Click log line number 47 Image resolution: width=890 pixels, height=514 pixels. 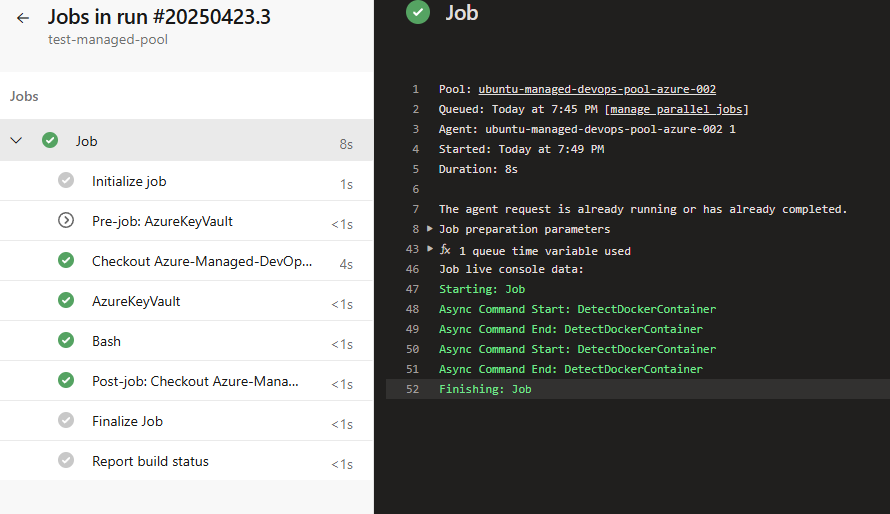[x=413, y=289]
